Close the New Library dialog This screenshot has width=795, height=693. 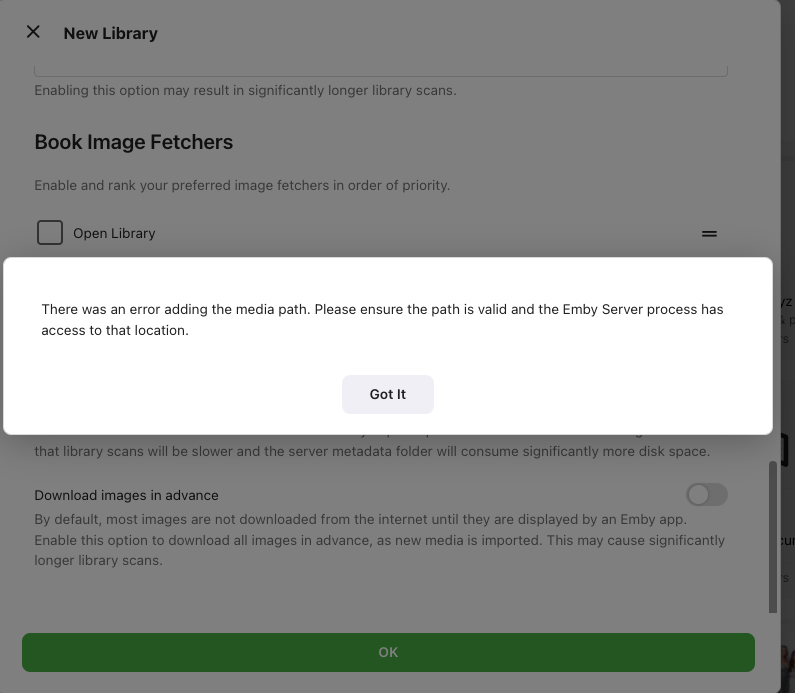point(33,32)
